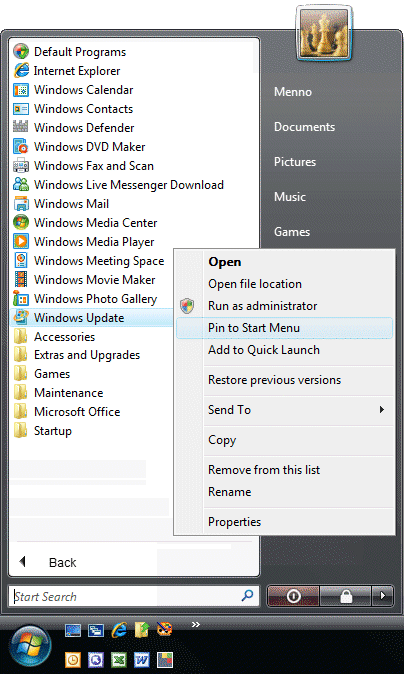The height and width of the screenshot is (674, 404).
Task: Click the Windows Media Center icon
Action: pyautogui.click(x=21, y=222)
